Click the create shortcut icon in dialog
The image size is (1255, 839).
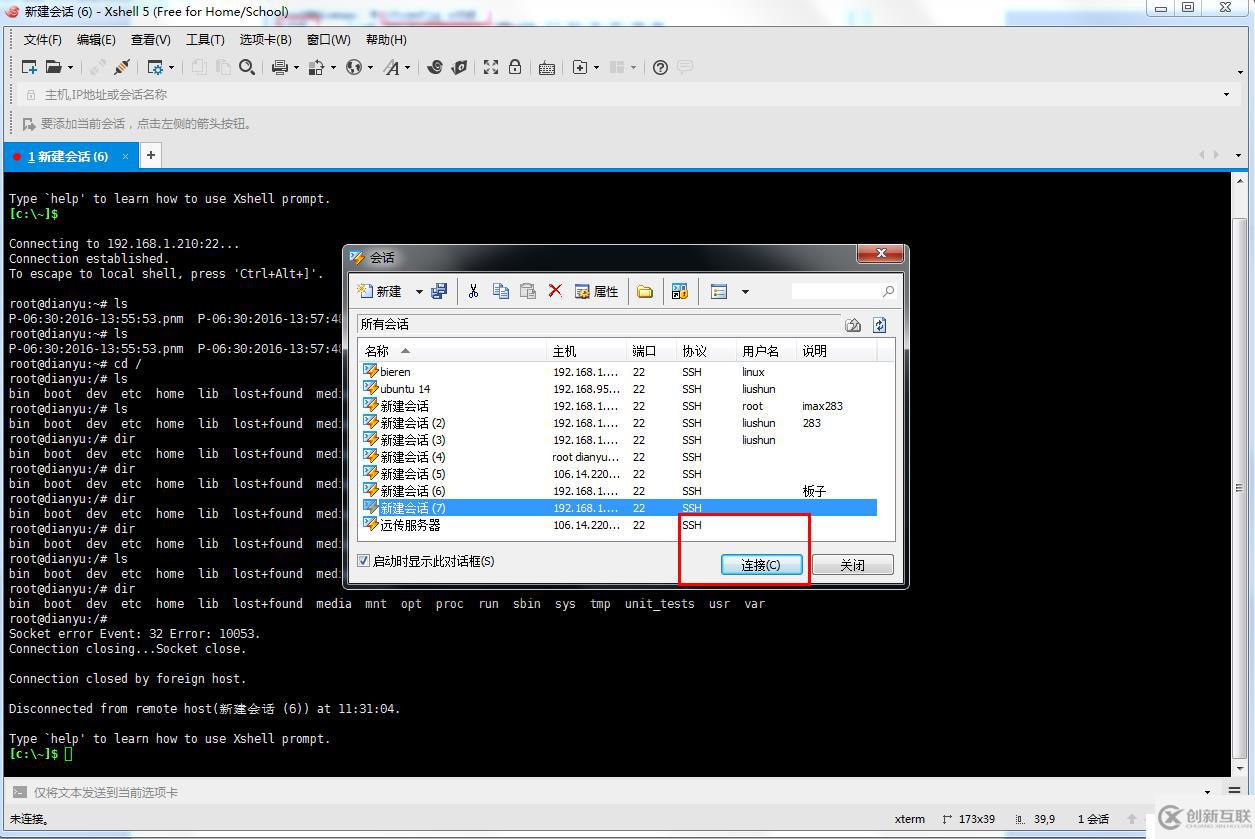680,291
